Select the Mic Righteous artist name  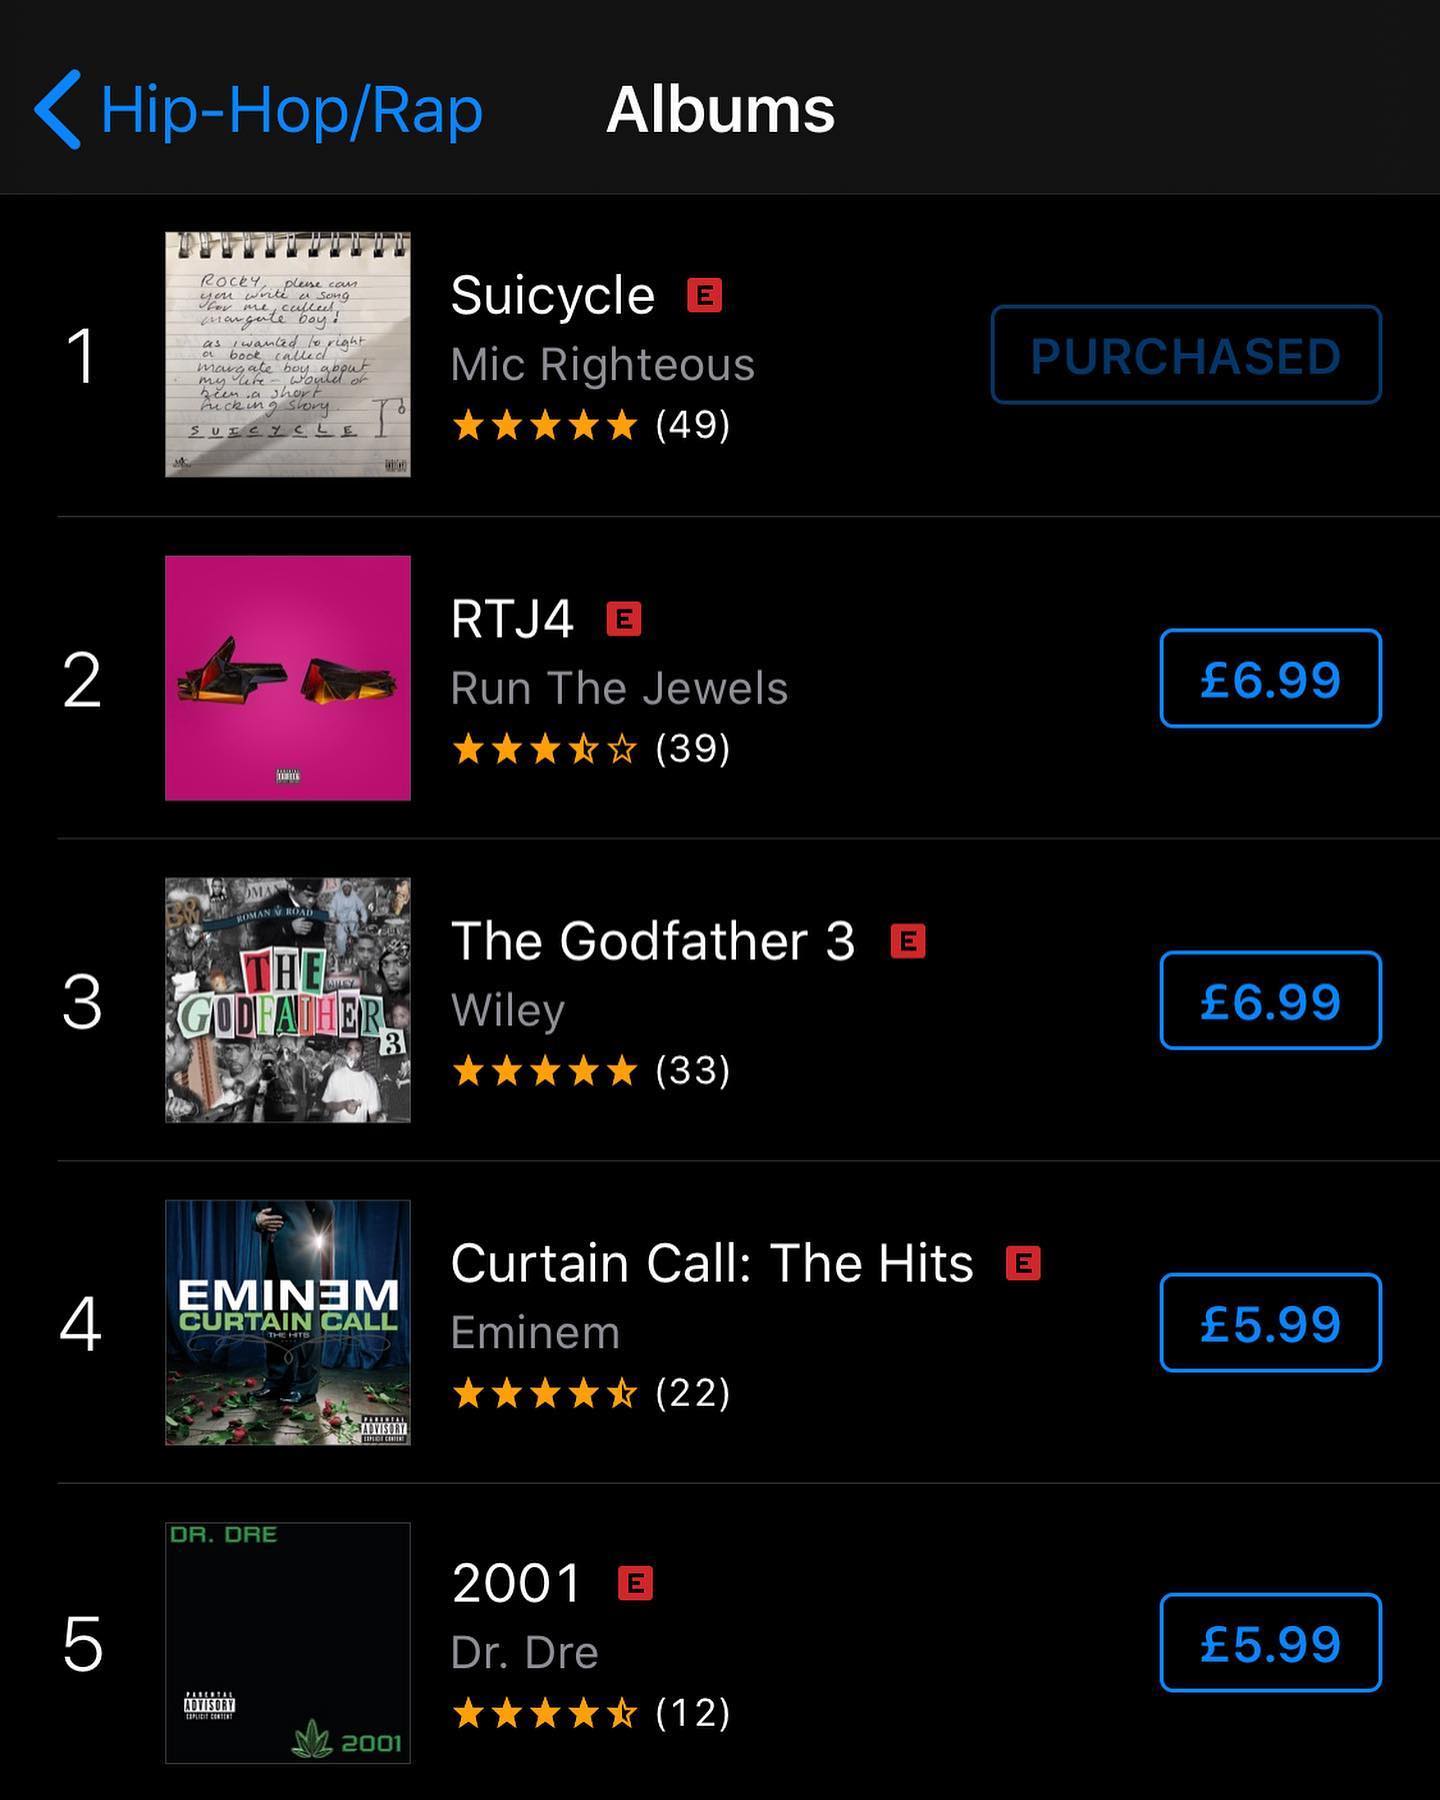[x=602, y=365]
